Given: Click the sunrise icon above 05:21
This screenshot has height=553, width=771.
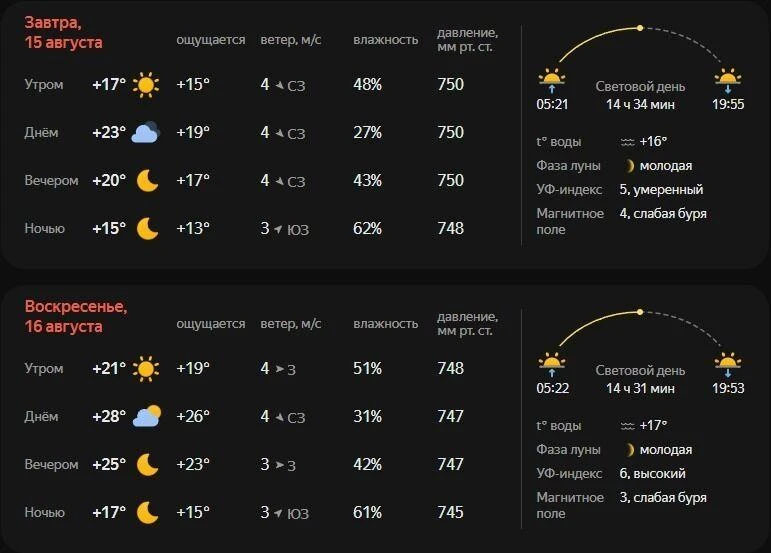Looking at the screenshot, I should coord(552,81).
